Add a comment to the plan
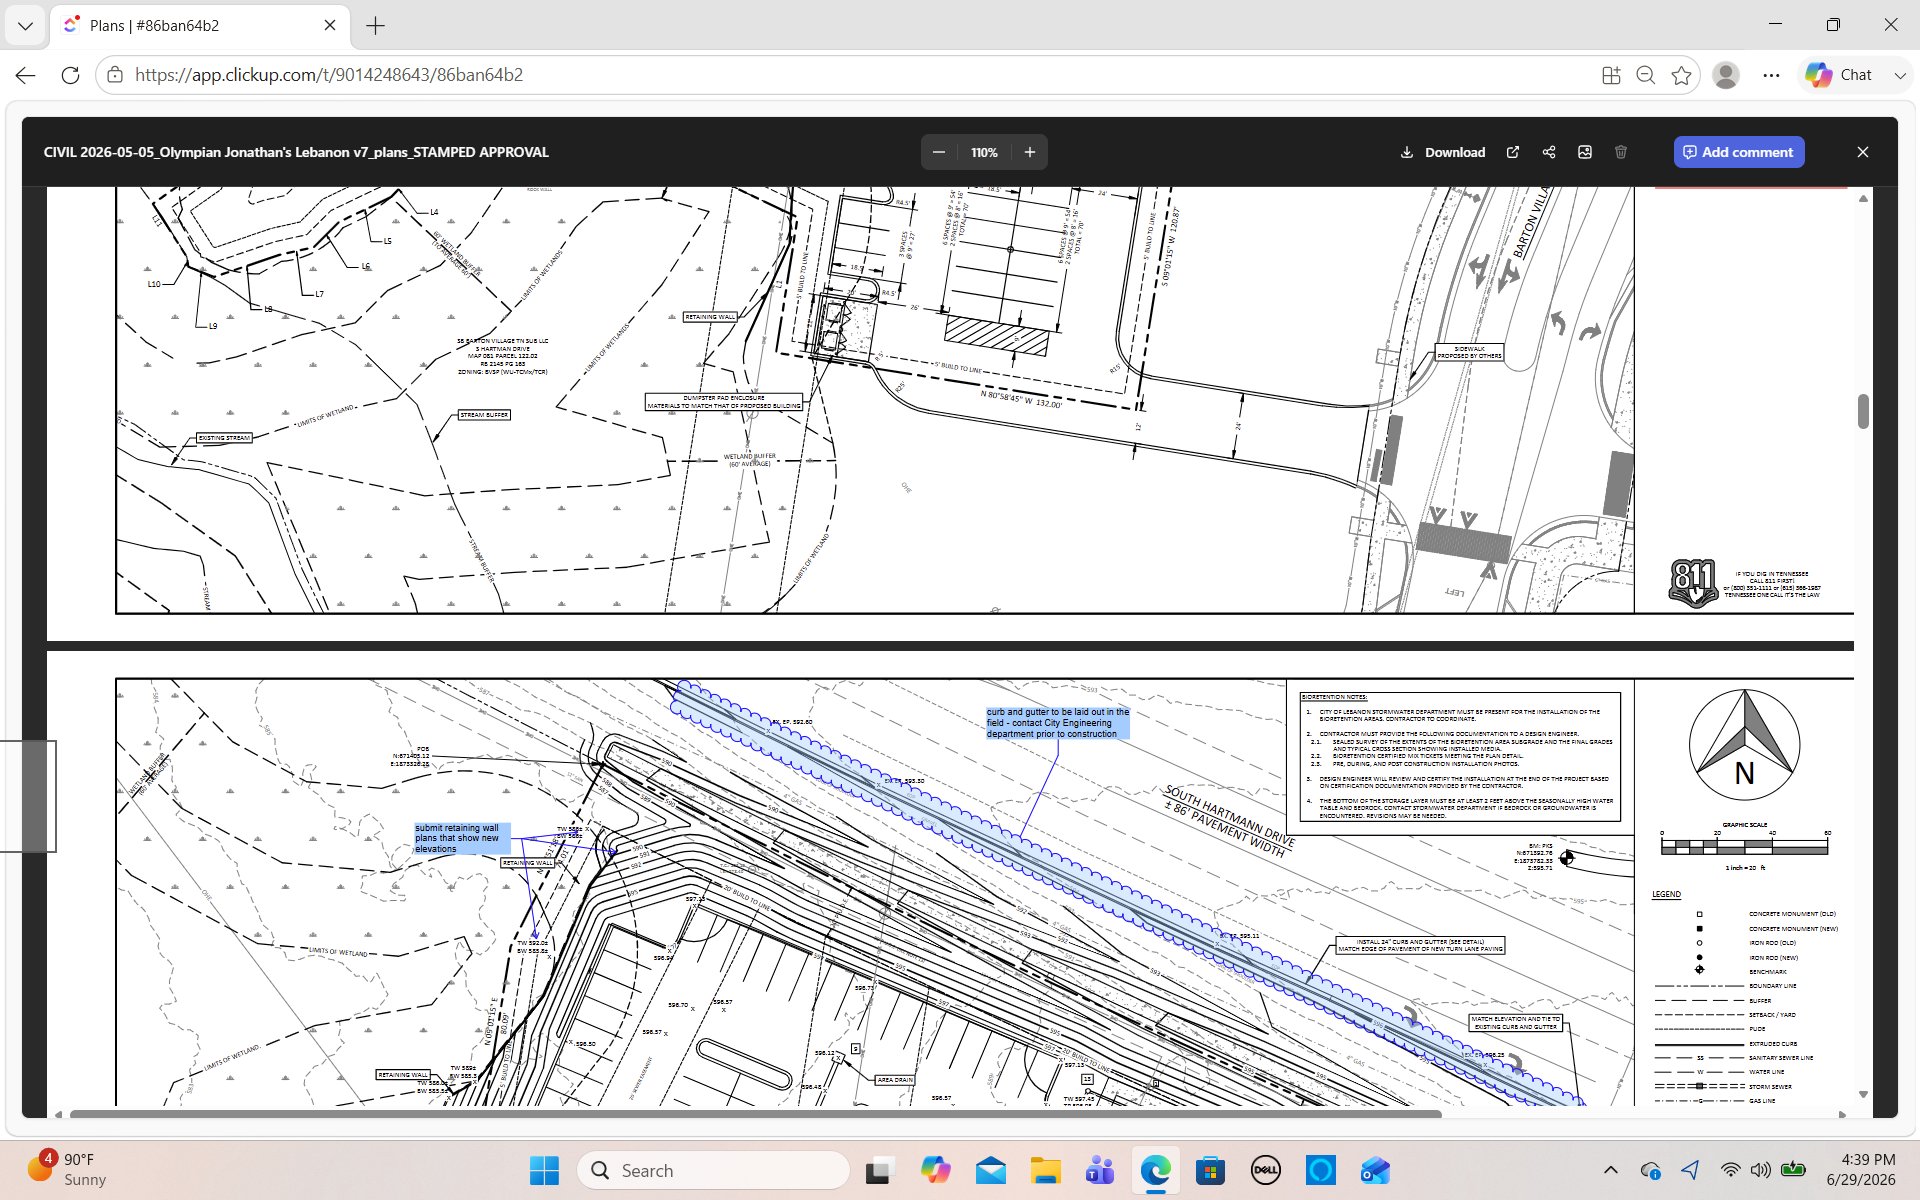The image size is (1920, 1200). (x=1739, y=152)
